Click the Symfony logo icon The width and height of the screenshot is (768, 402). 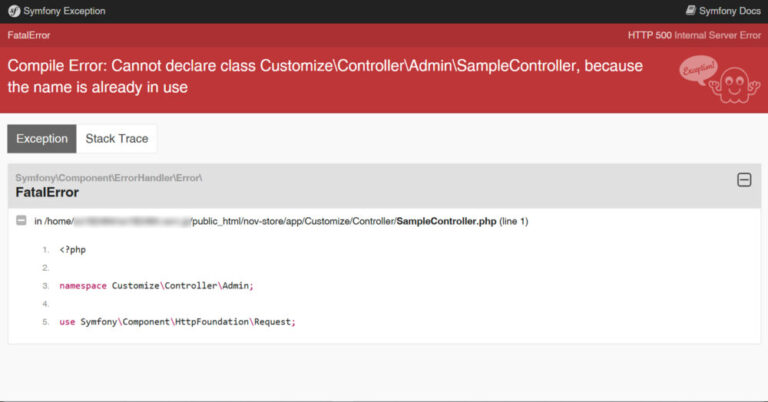coord(13,11)
